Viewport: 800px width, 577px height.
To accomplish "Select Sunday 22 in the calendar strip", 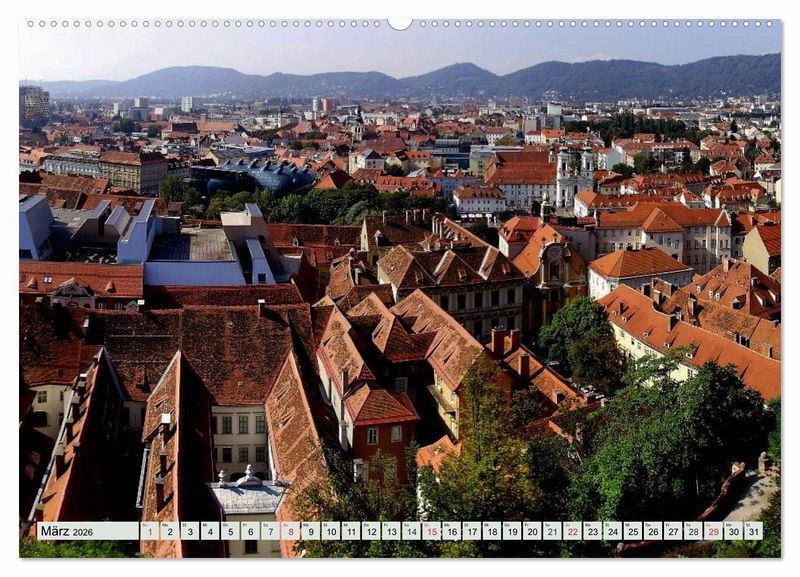I will click(573, 531).
